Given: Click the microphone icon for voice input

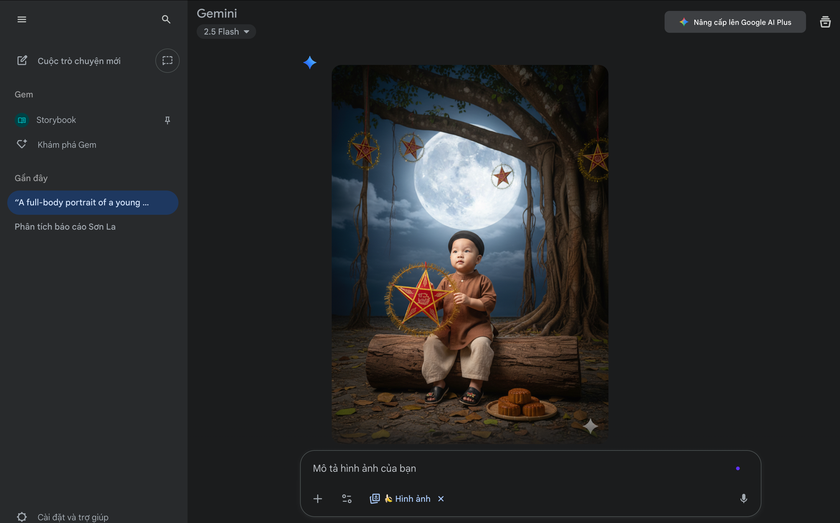Looking at the screenshot, I should click(x=743, y=498).
